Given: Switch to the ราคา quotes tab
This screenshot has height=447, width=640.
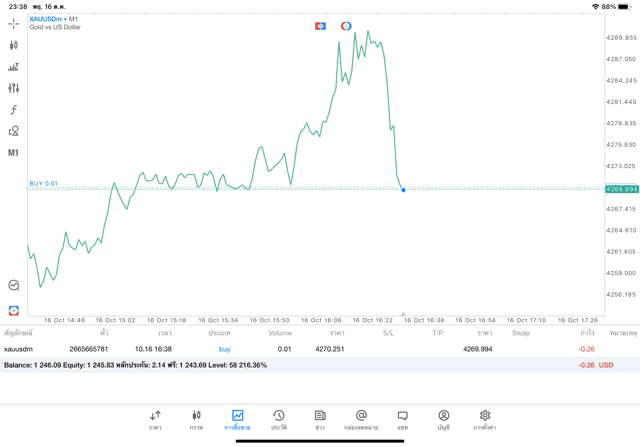Looking at the screenshot, I should [155, 419].
